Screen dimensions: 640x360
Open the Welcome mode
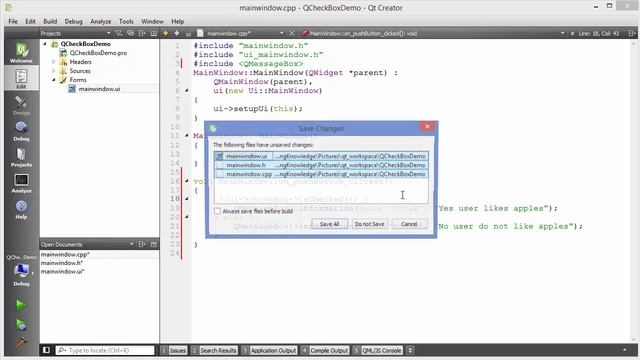pos(21,53)
